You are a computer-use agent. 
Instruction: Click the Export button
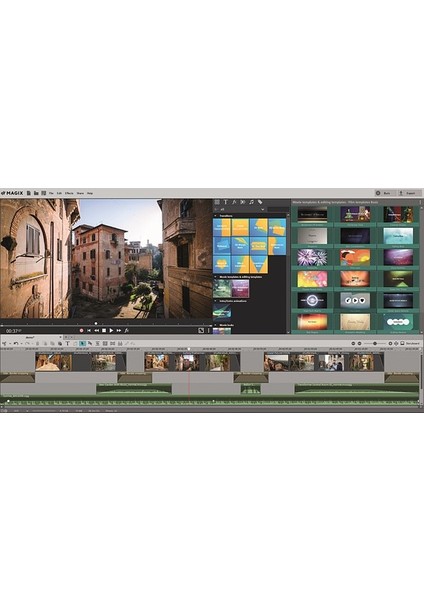[x=408, y=193]
